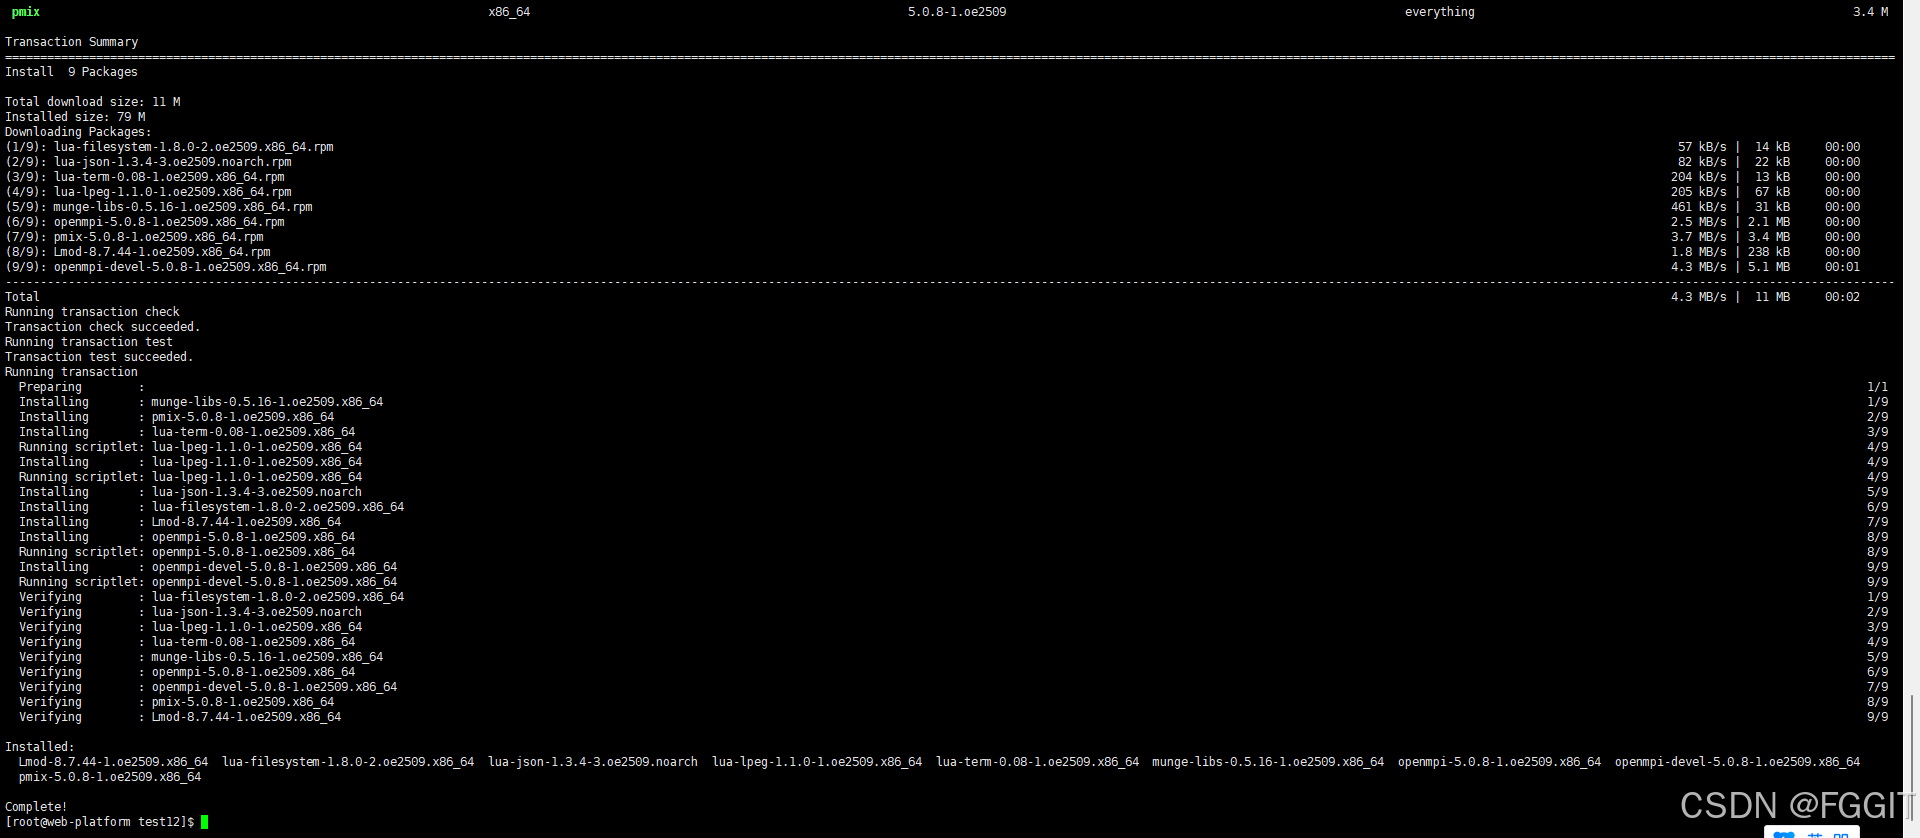Select the 'Complete!' status line
The height and width of the screenshot is (838, 1920).
[x=36, y=807]
